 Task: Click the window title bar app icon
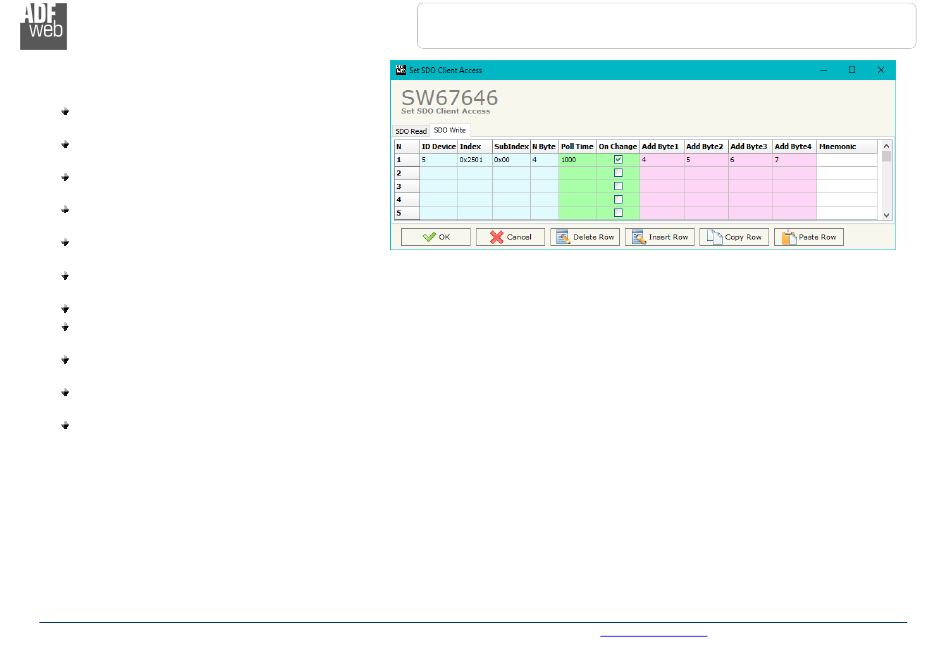point(400,70)
